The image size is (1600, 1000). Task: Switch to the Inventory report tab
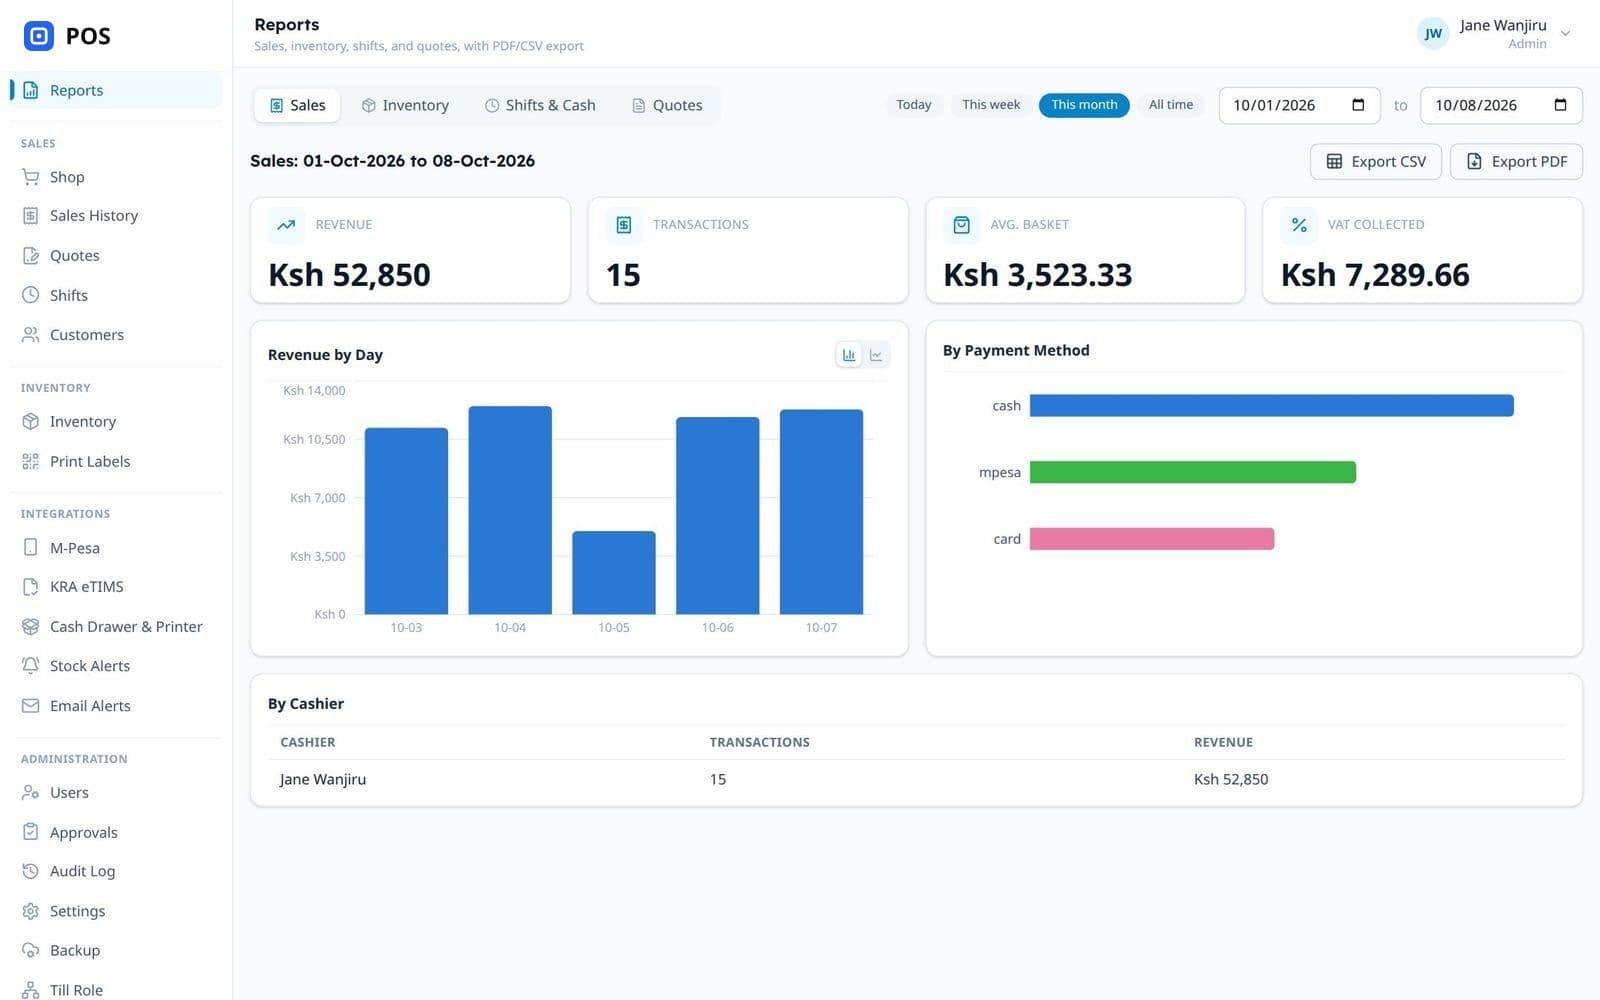pos(405,105)
